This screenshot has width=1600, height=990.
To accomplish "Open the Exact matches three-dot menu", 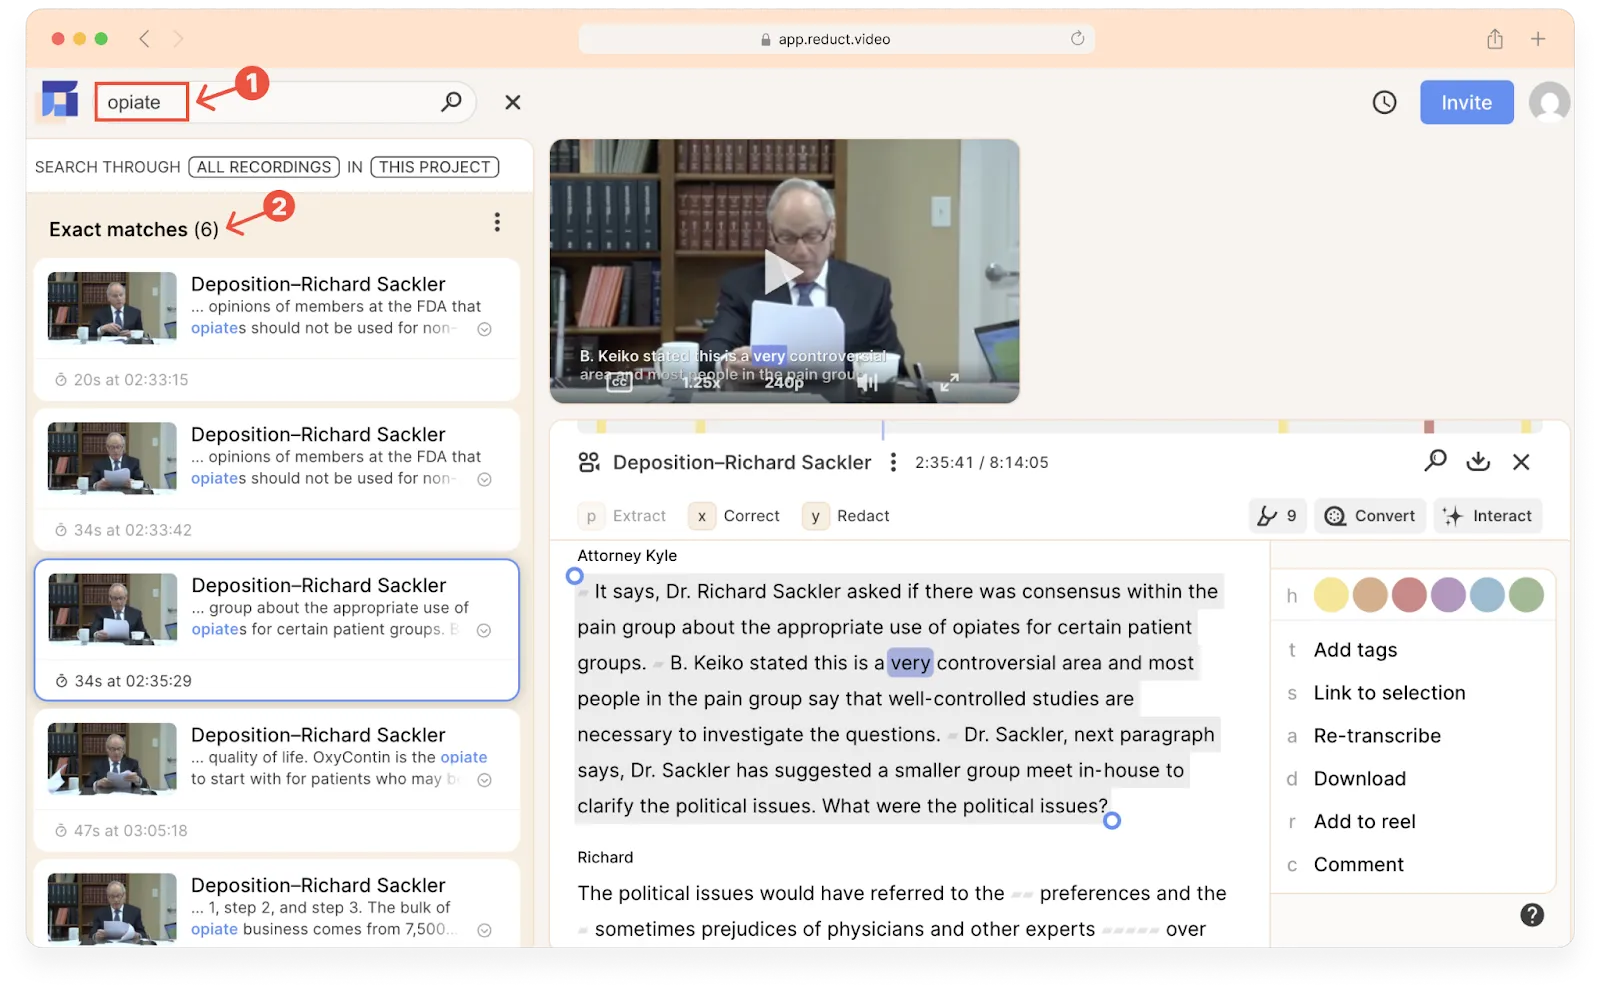I will click(497, 222).
